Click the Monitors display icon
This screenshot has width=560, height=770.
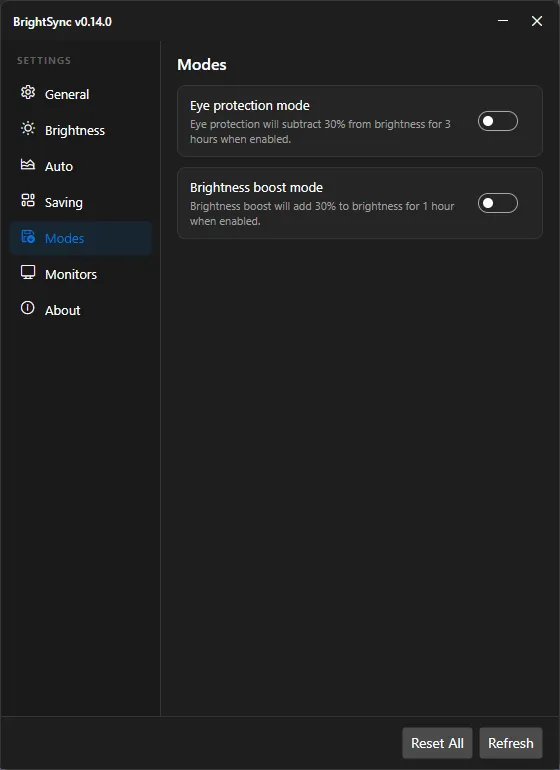click(28, 272)
